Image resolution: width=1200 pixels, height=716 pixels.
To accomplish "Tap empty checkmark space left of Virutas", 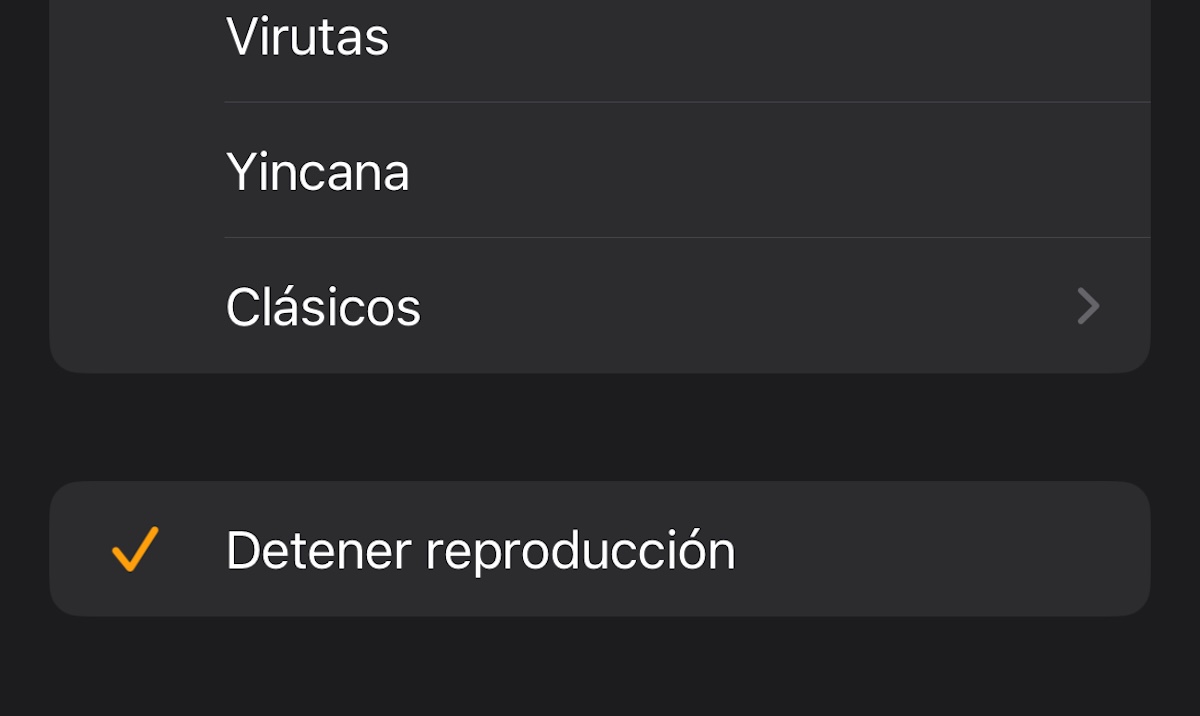I will click(x=135, y=38).
